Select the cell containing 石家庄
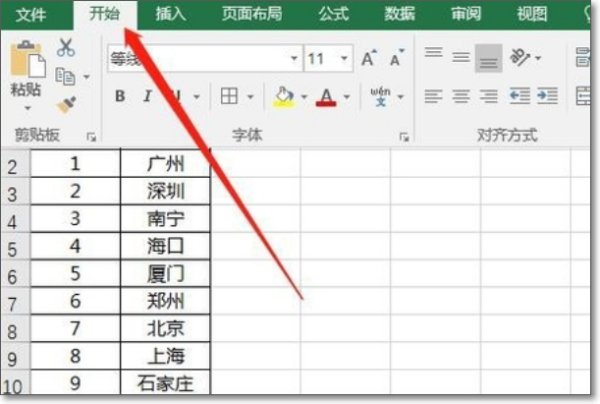Screen dimensions: 600x404 click(x=165, y=383)
